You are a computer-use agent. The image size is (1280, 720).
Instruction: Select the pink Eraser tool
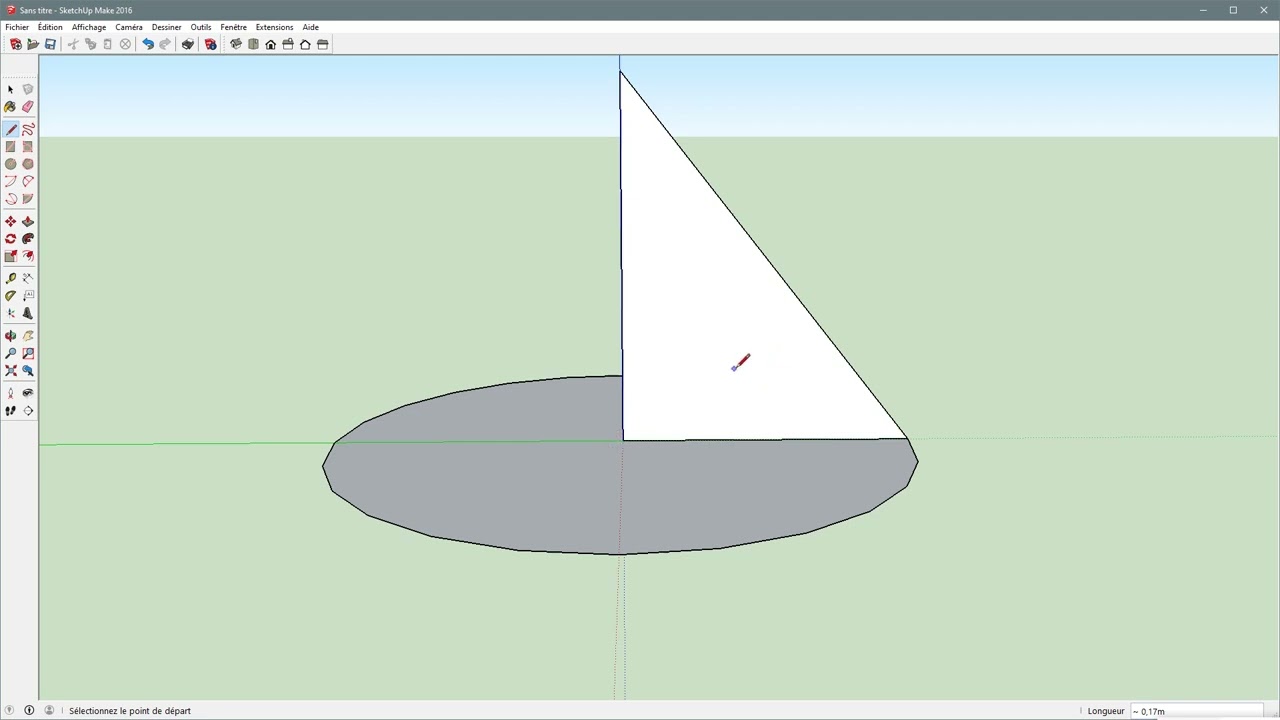[28, 107]
